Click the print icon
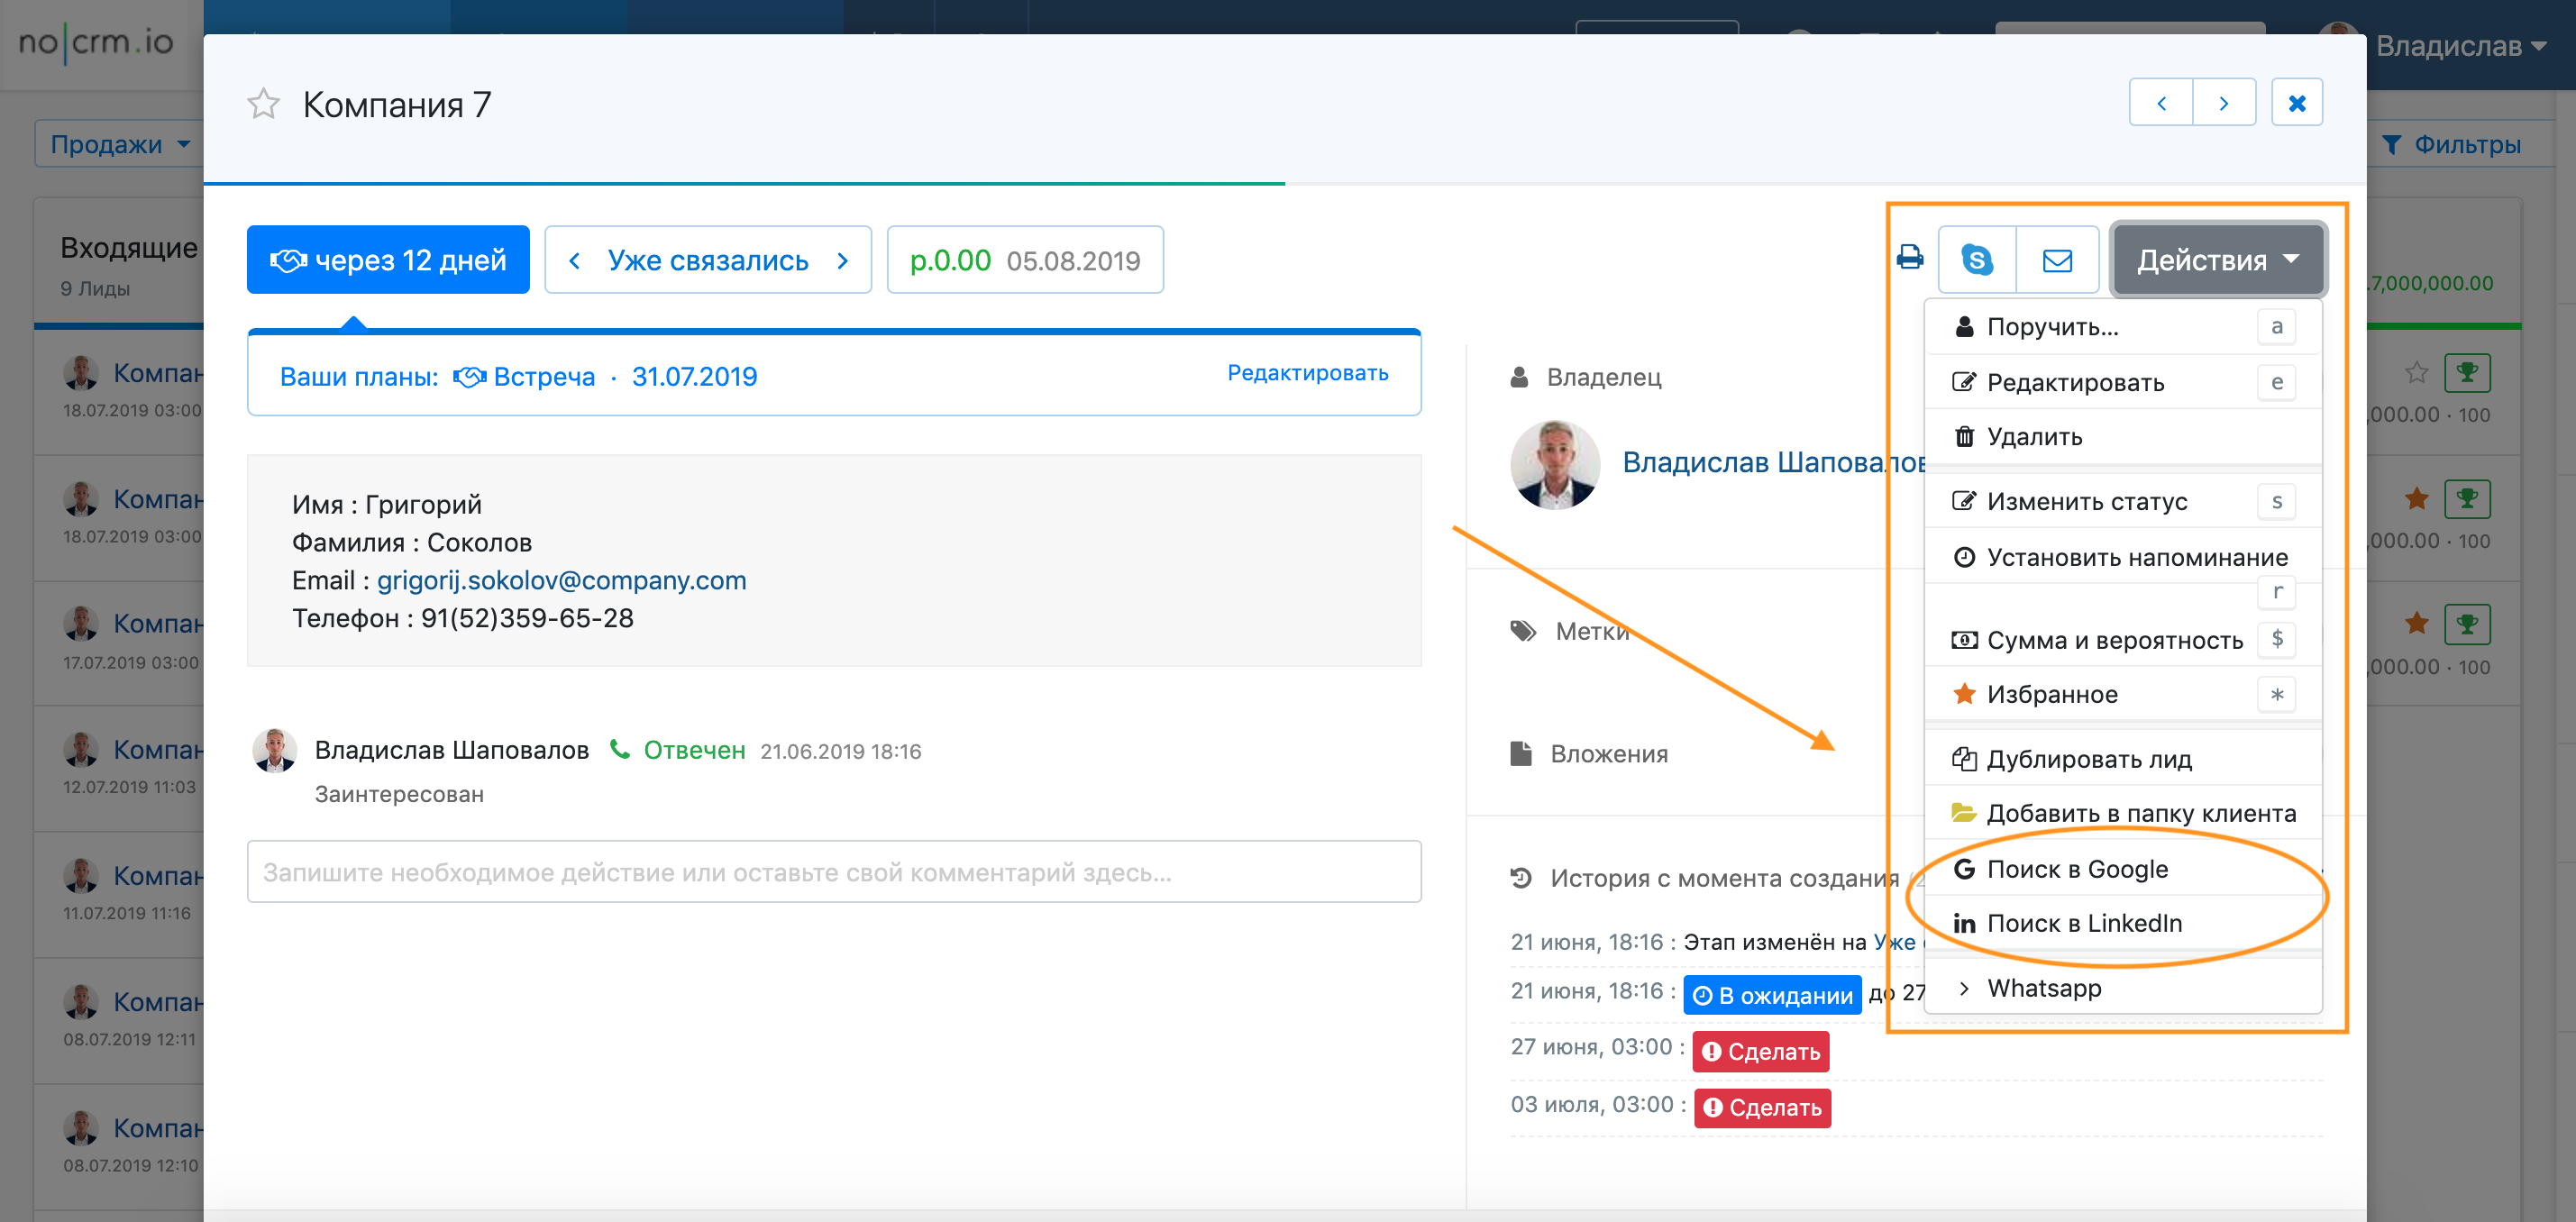The width and height of the screenshot is (2576, 1222). tap(1909, 259)
